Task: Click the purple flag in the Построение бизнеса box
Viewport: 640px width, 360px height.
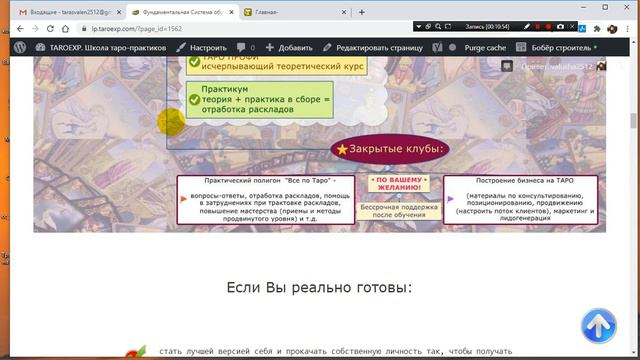Action: pos(450,199)
